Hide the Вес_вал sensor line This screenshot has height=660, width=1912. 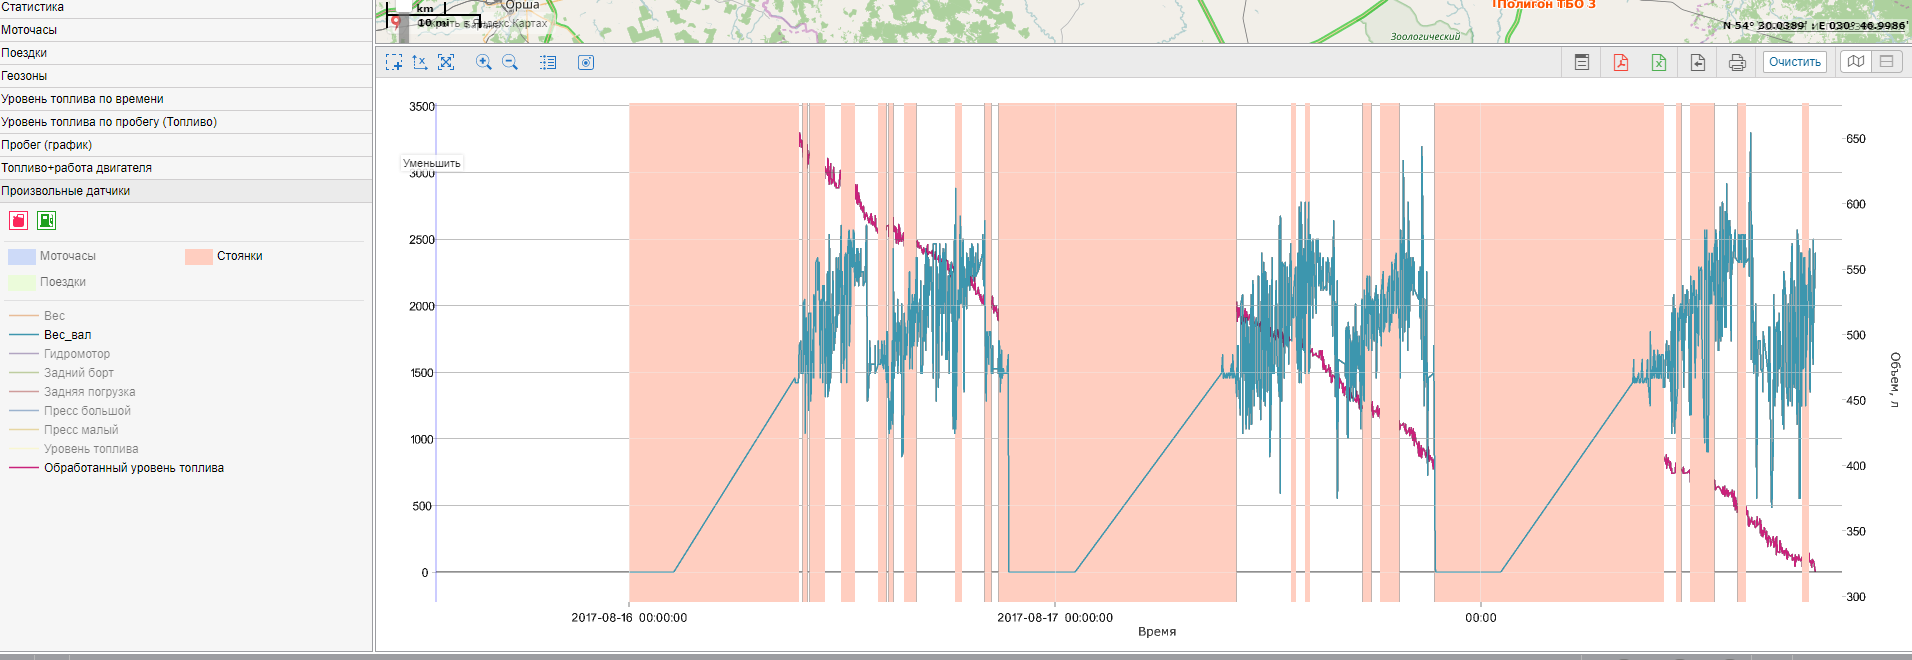(67, 335)
